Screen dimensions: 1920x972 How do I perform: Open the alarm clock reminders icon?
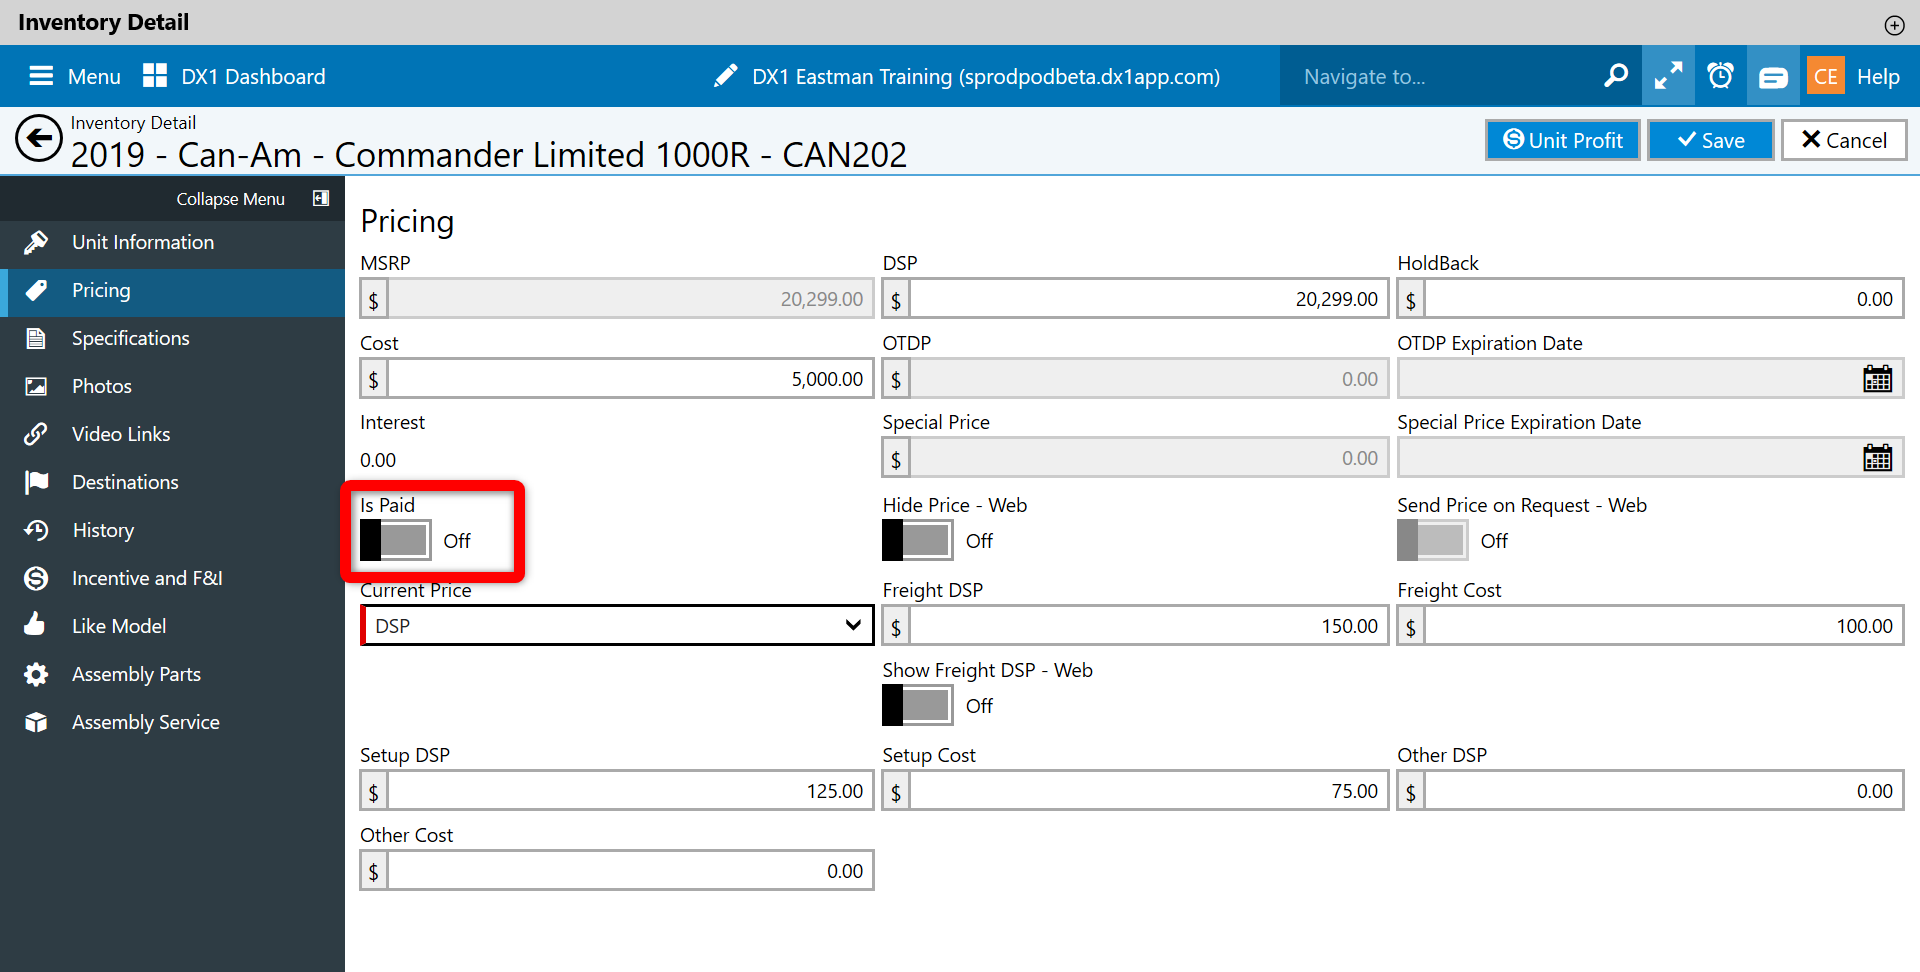(x=1720, y=76)
